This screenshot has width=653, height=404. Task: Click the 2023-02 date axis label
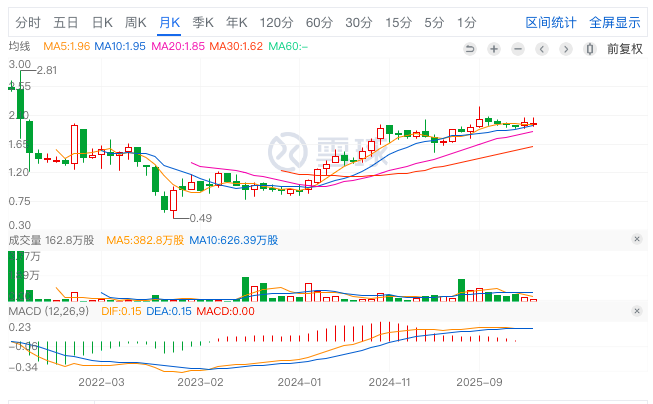[200, 382]
